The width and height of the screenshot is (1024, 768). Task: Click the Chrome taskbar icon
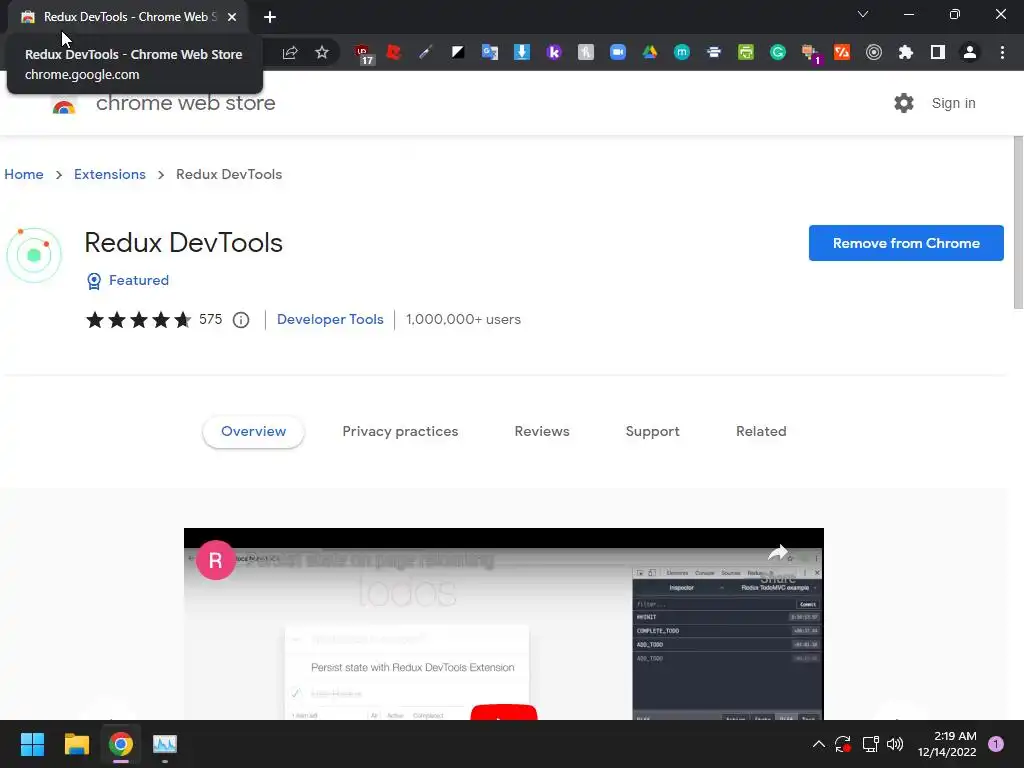121,744
